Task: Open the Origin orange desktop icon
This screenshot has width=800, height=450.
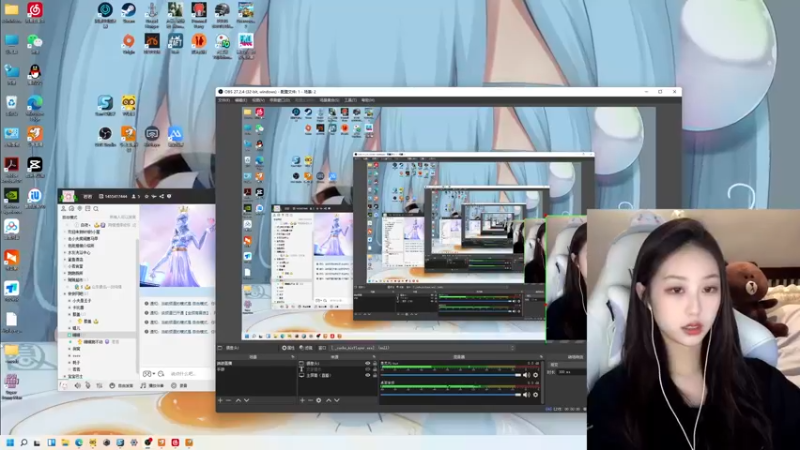Action: tap(129, 41)
